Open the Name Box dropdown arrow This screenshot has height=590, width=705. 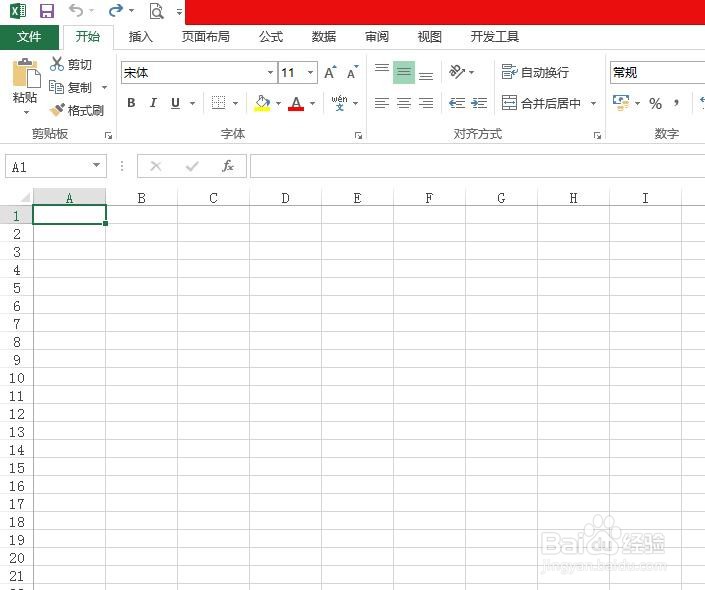click(96, 165)
